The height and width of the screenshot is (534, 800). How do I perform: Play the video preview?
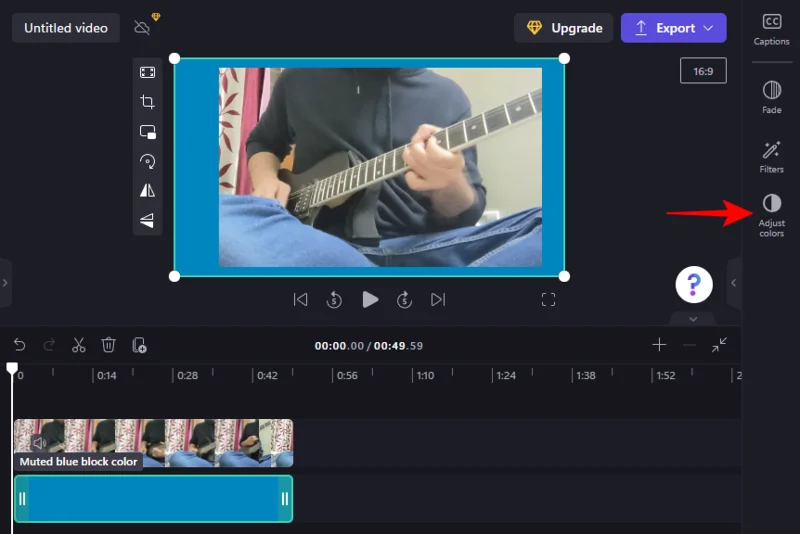[x=370, y=299]
